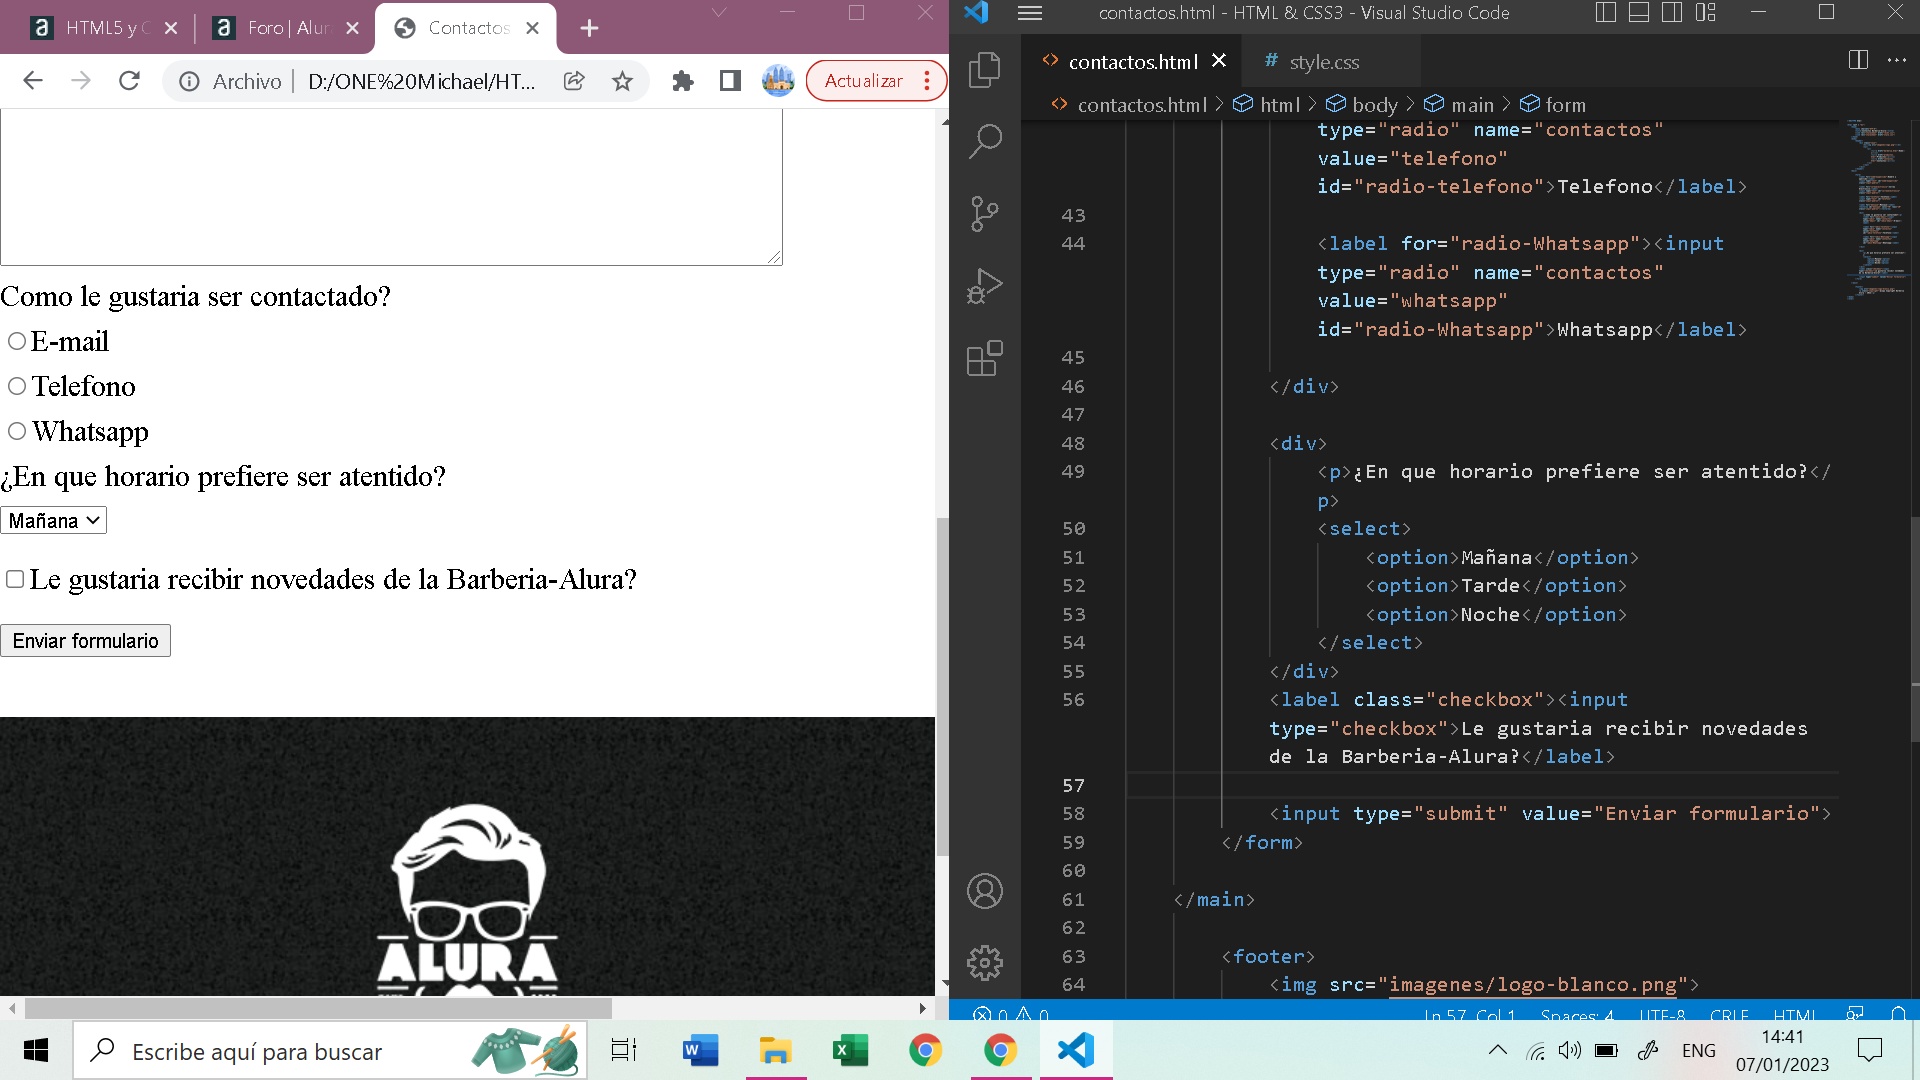Switch to the style.css editor tab
The height and width of the screenshot is (1080, 1920).
tap(1323, 61)
